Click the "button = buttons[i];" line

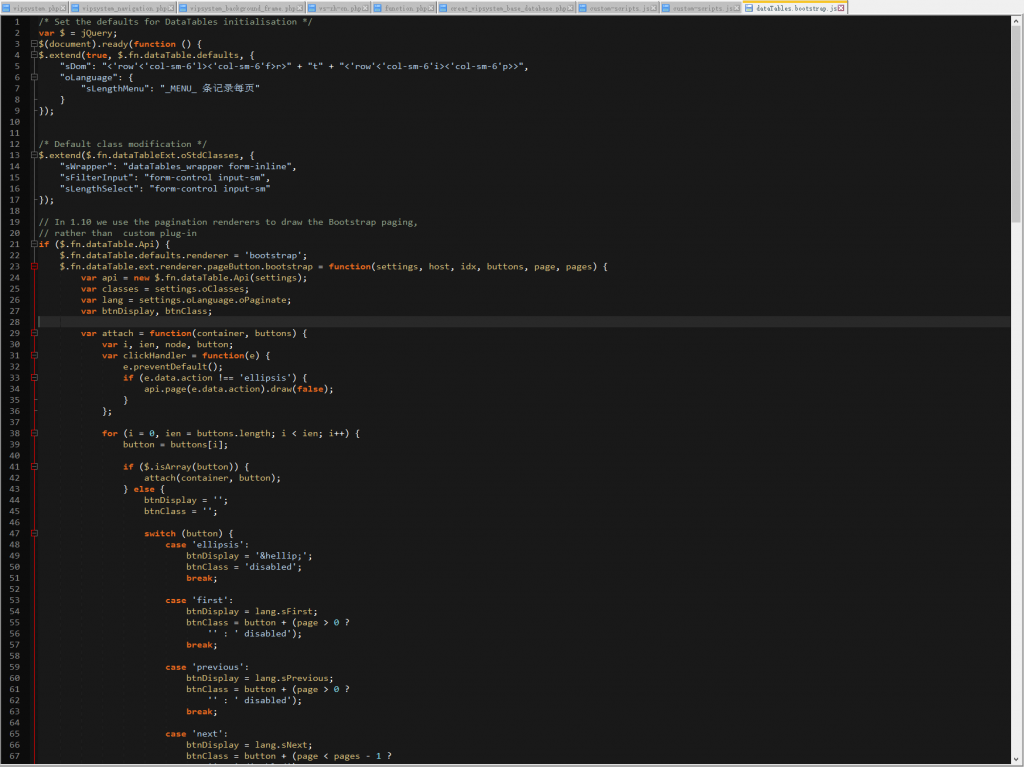tap(176, 444)
